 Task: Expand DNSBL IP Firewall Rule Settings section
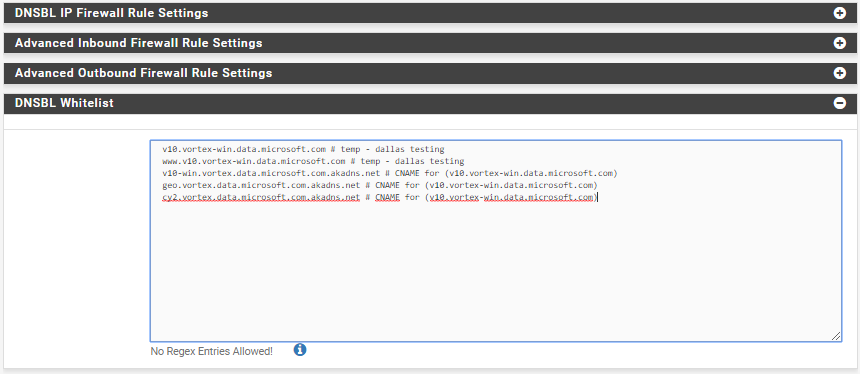click(839, 13)
